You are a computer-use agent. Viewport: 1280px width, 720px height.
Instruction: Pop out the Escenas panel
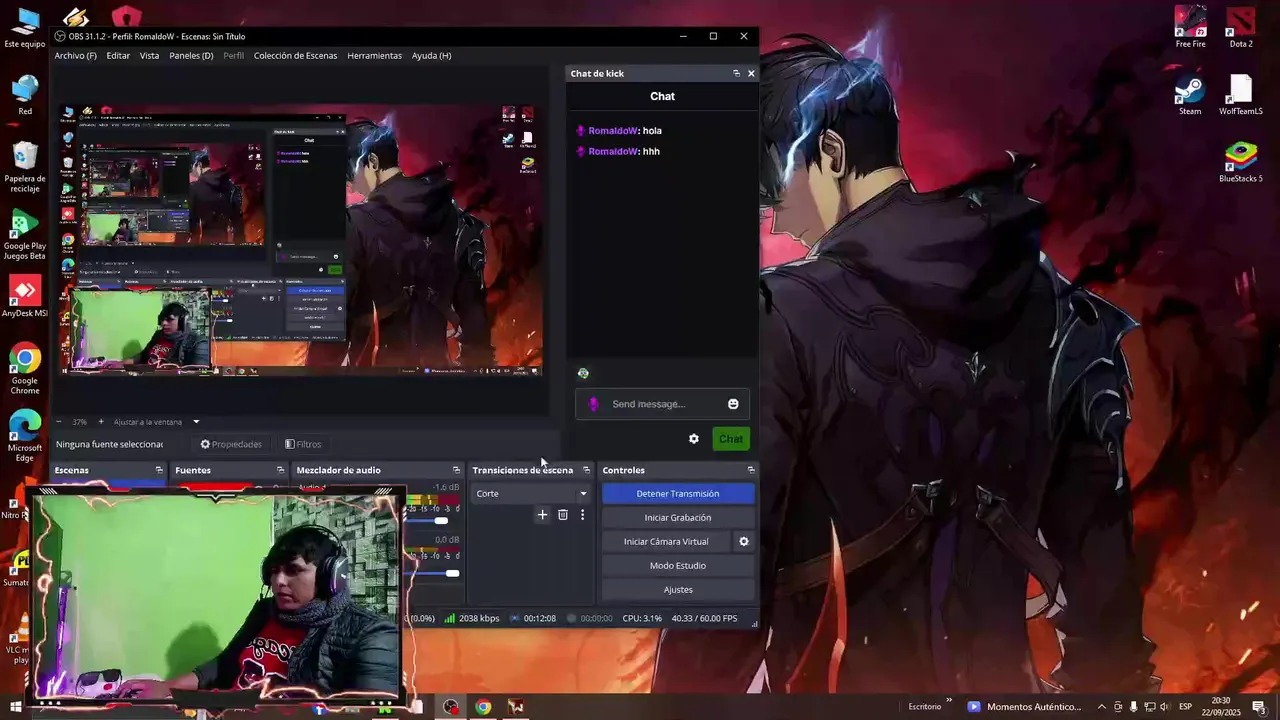(158, 470)
